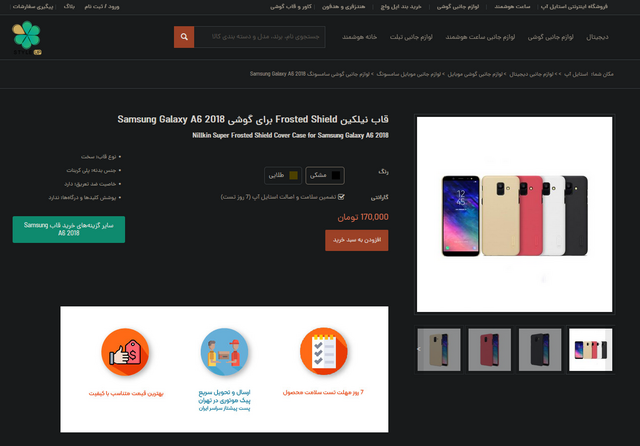Image resolution: width=640 pixels, height=446 pixels.
Task: Open the Style Up clover logo
Action: tap(27, 38)
